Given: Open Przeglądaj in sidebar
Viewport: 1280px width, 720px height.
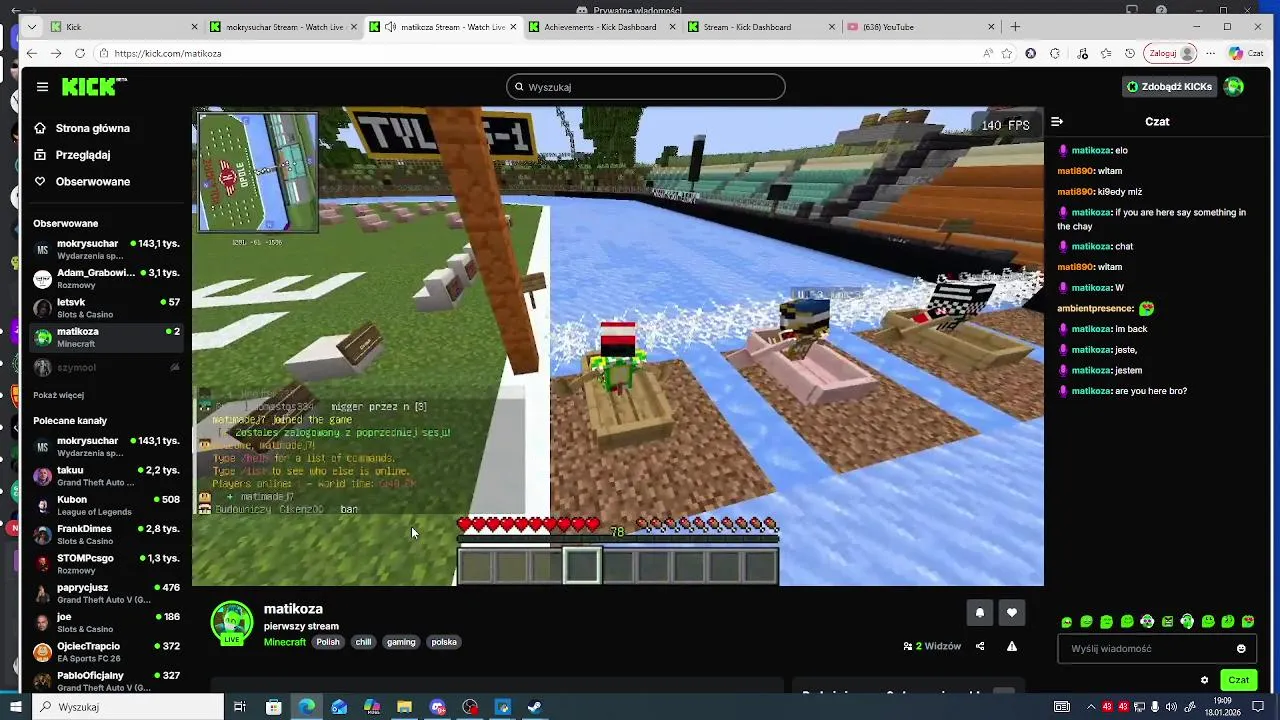Looking at the screenshot, I should point(83,155).
